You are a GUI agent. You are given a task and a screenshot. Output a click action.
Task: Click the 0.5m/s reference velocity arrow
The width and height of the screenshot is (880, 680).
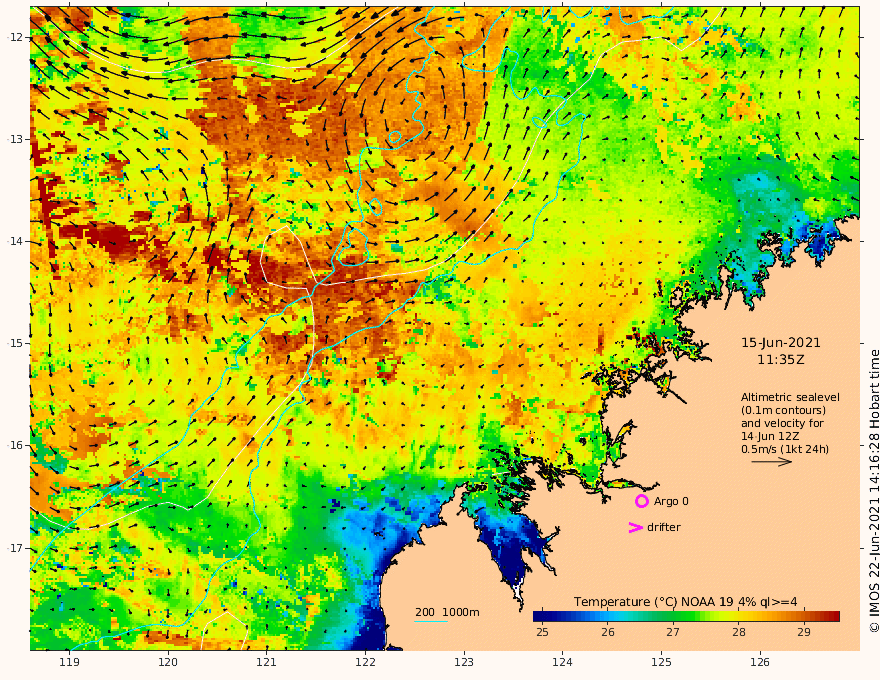click(x=772, y=462)
